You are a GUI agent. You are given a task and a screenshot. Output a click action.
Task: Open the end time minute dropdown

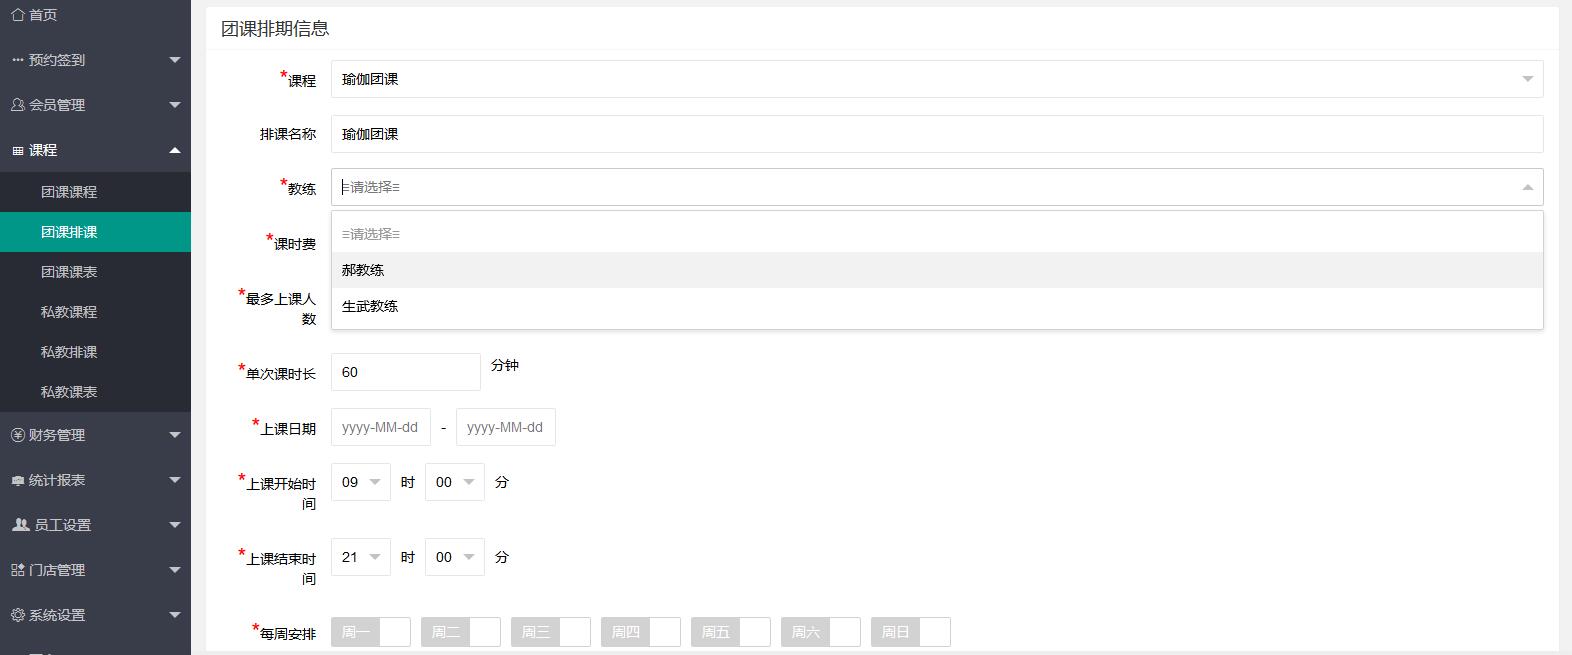[454, 557]
